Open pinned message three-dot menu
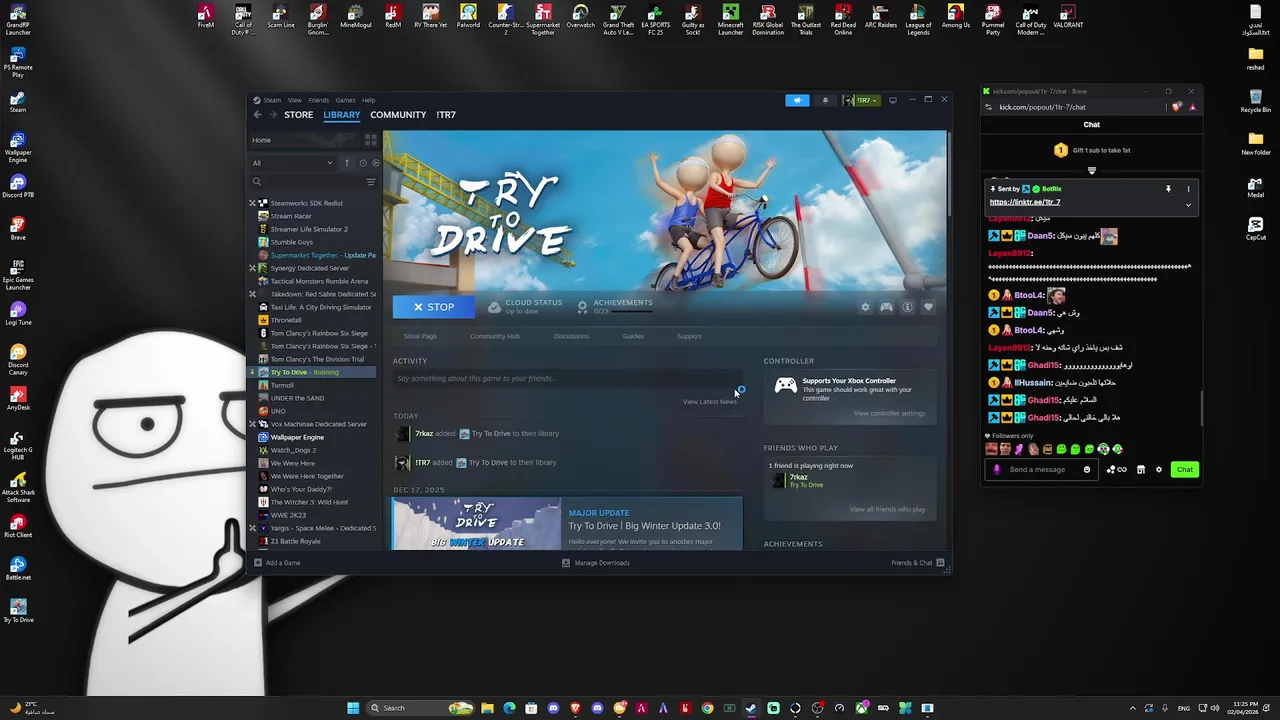The width and height of the screenshot is (1280, 720). pyautogui.click(x=1188, y=189)
